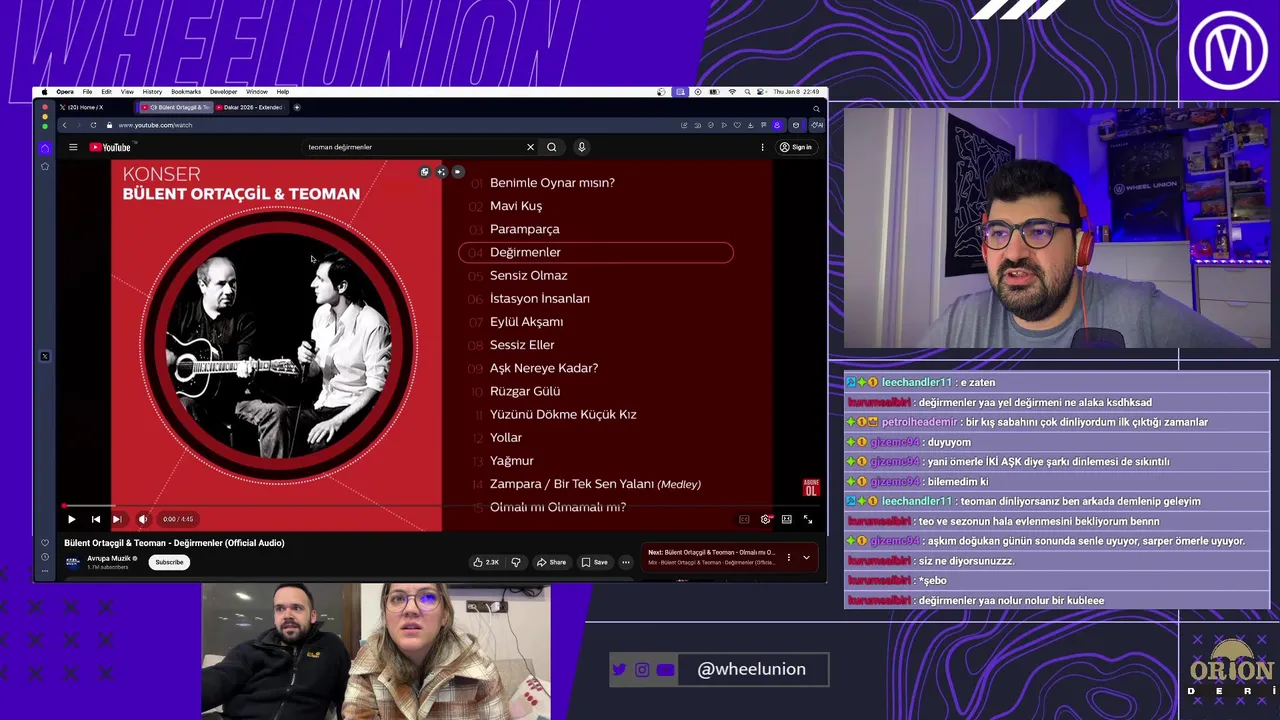Image resolution: width=1280 pixels, height=720 pixels.
Task: Select the Opera address bar URL
Action: point(155,125)
